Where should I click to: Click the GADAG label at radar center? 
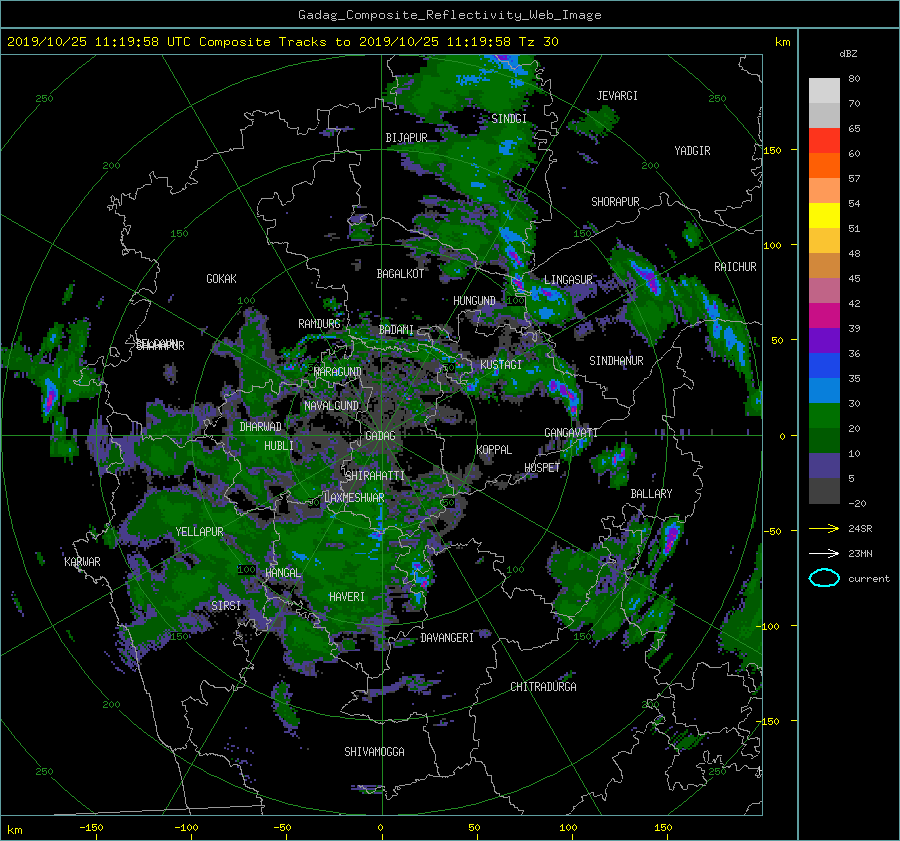[380, 436]
